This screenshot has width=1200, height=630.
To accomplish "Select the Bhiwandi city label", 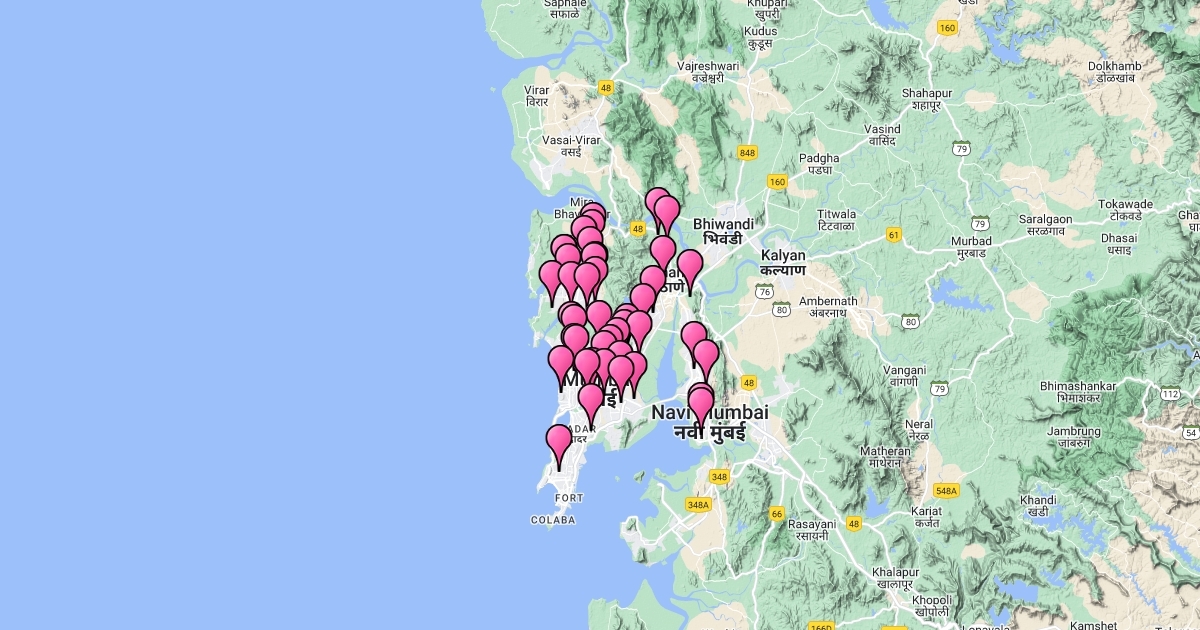I will coord(723,232).
